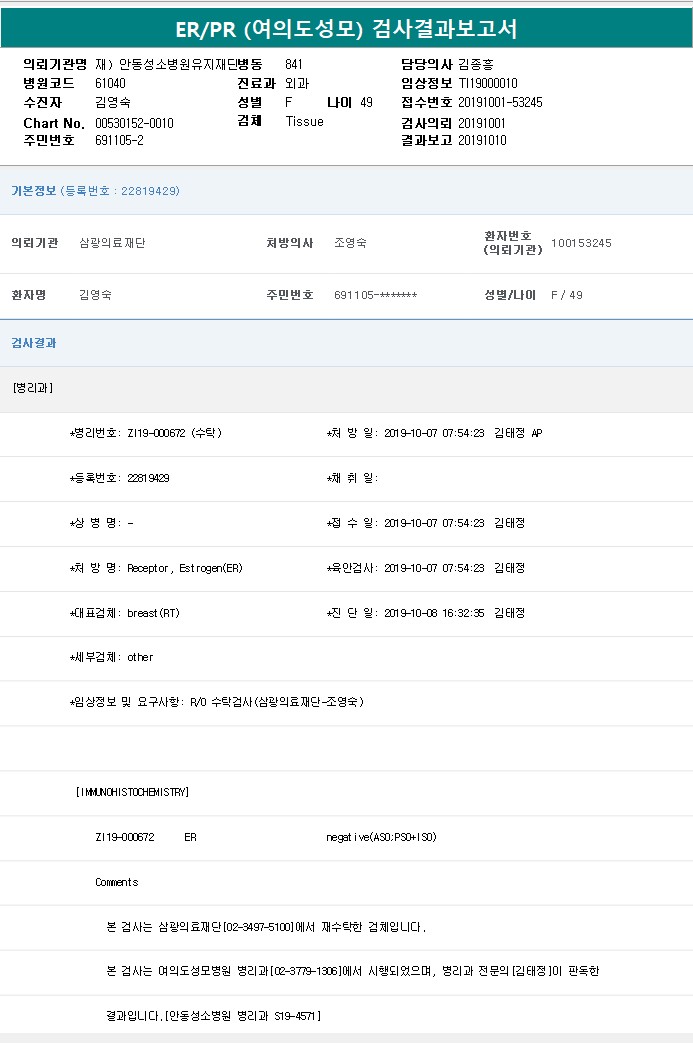Click 접수일 timestamp row with '김태정'

426,523
